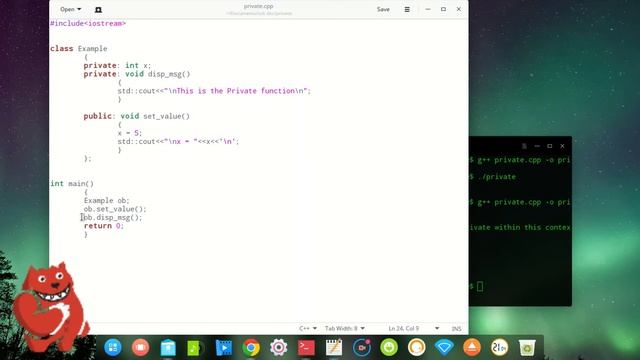Image resolution: width=640 pixels, height=360 pixels.
Task: Click the 'return 0;' statement
Action: [x=104, y=226]
